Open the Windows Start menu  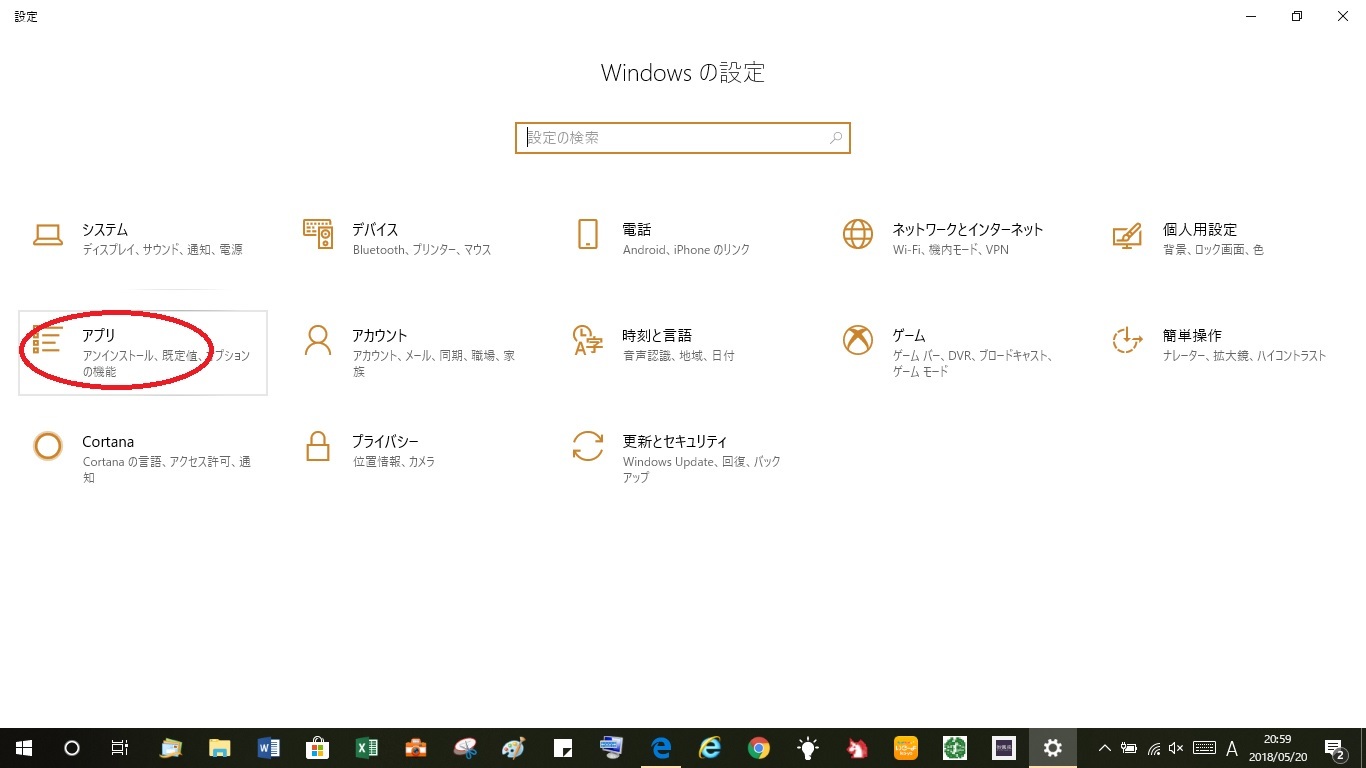tap(24, 748)
